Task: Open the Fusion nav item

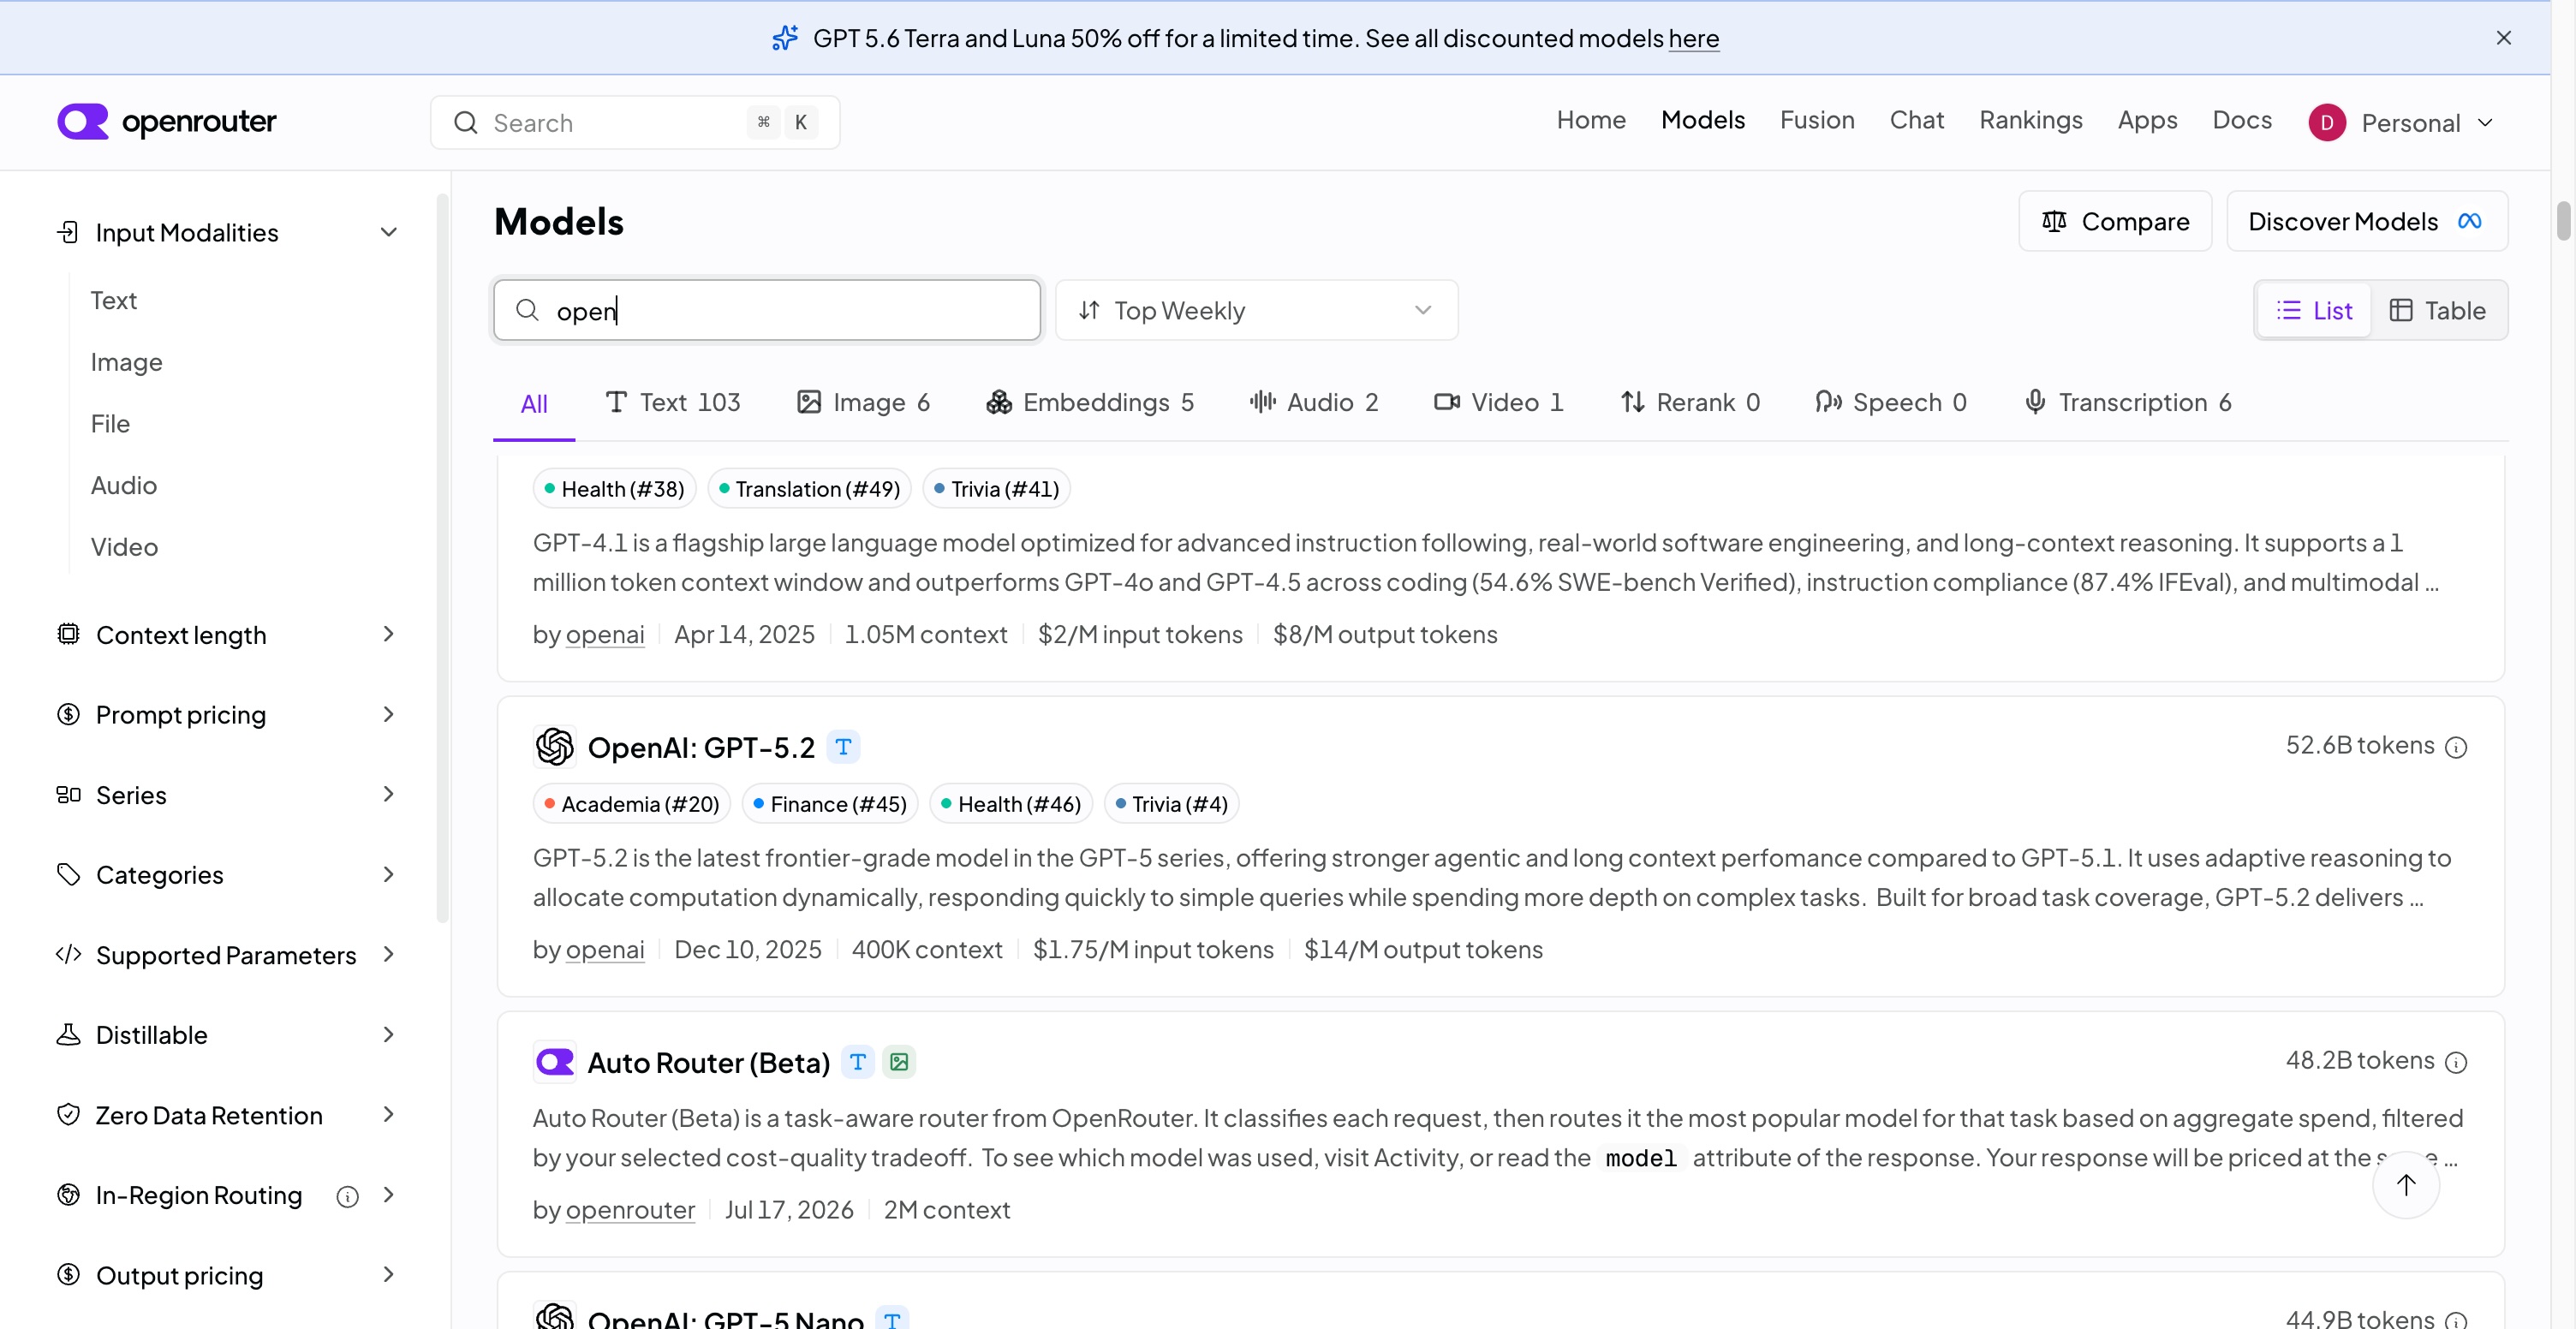Action: click(x=1816, y=120)
